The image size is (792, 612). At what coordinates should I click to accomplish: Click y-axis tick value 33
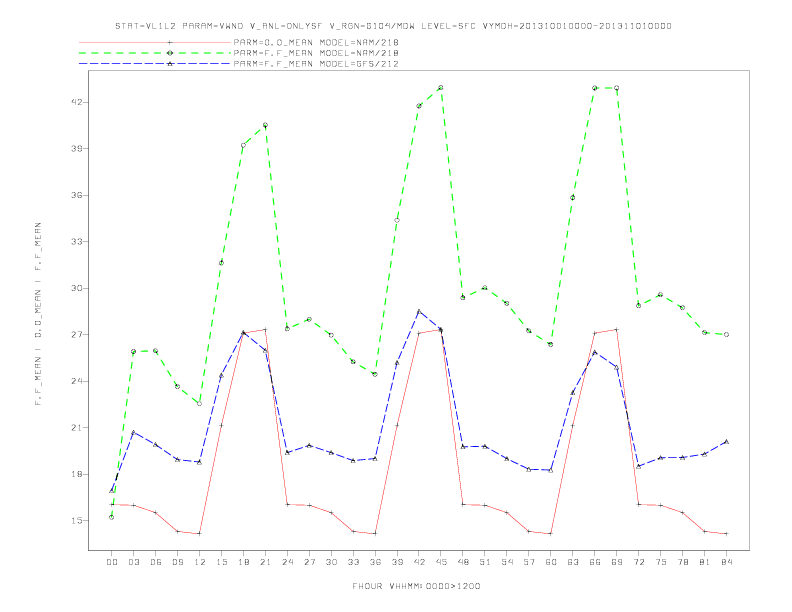[76, 241]
